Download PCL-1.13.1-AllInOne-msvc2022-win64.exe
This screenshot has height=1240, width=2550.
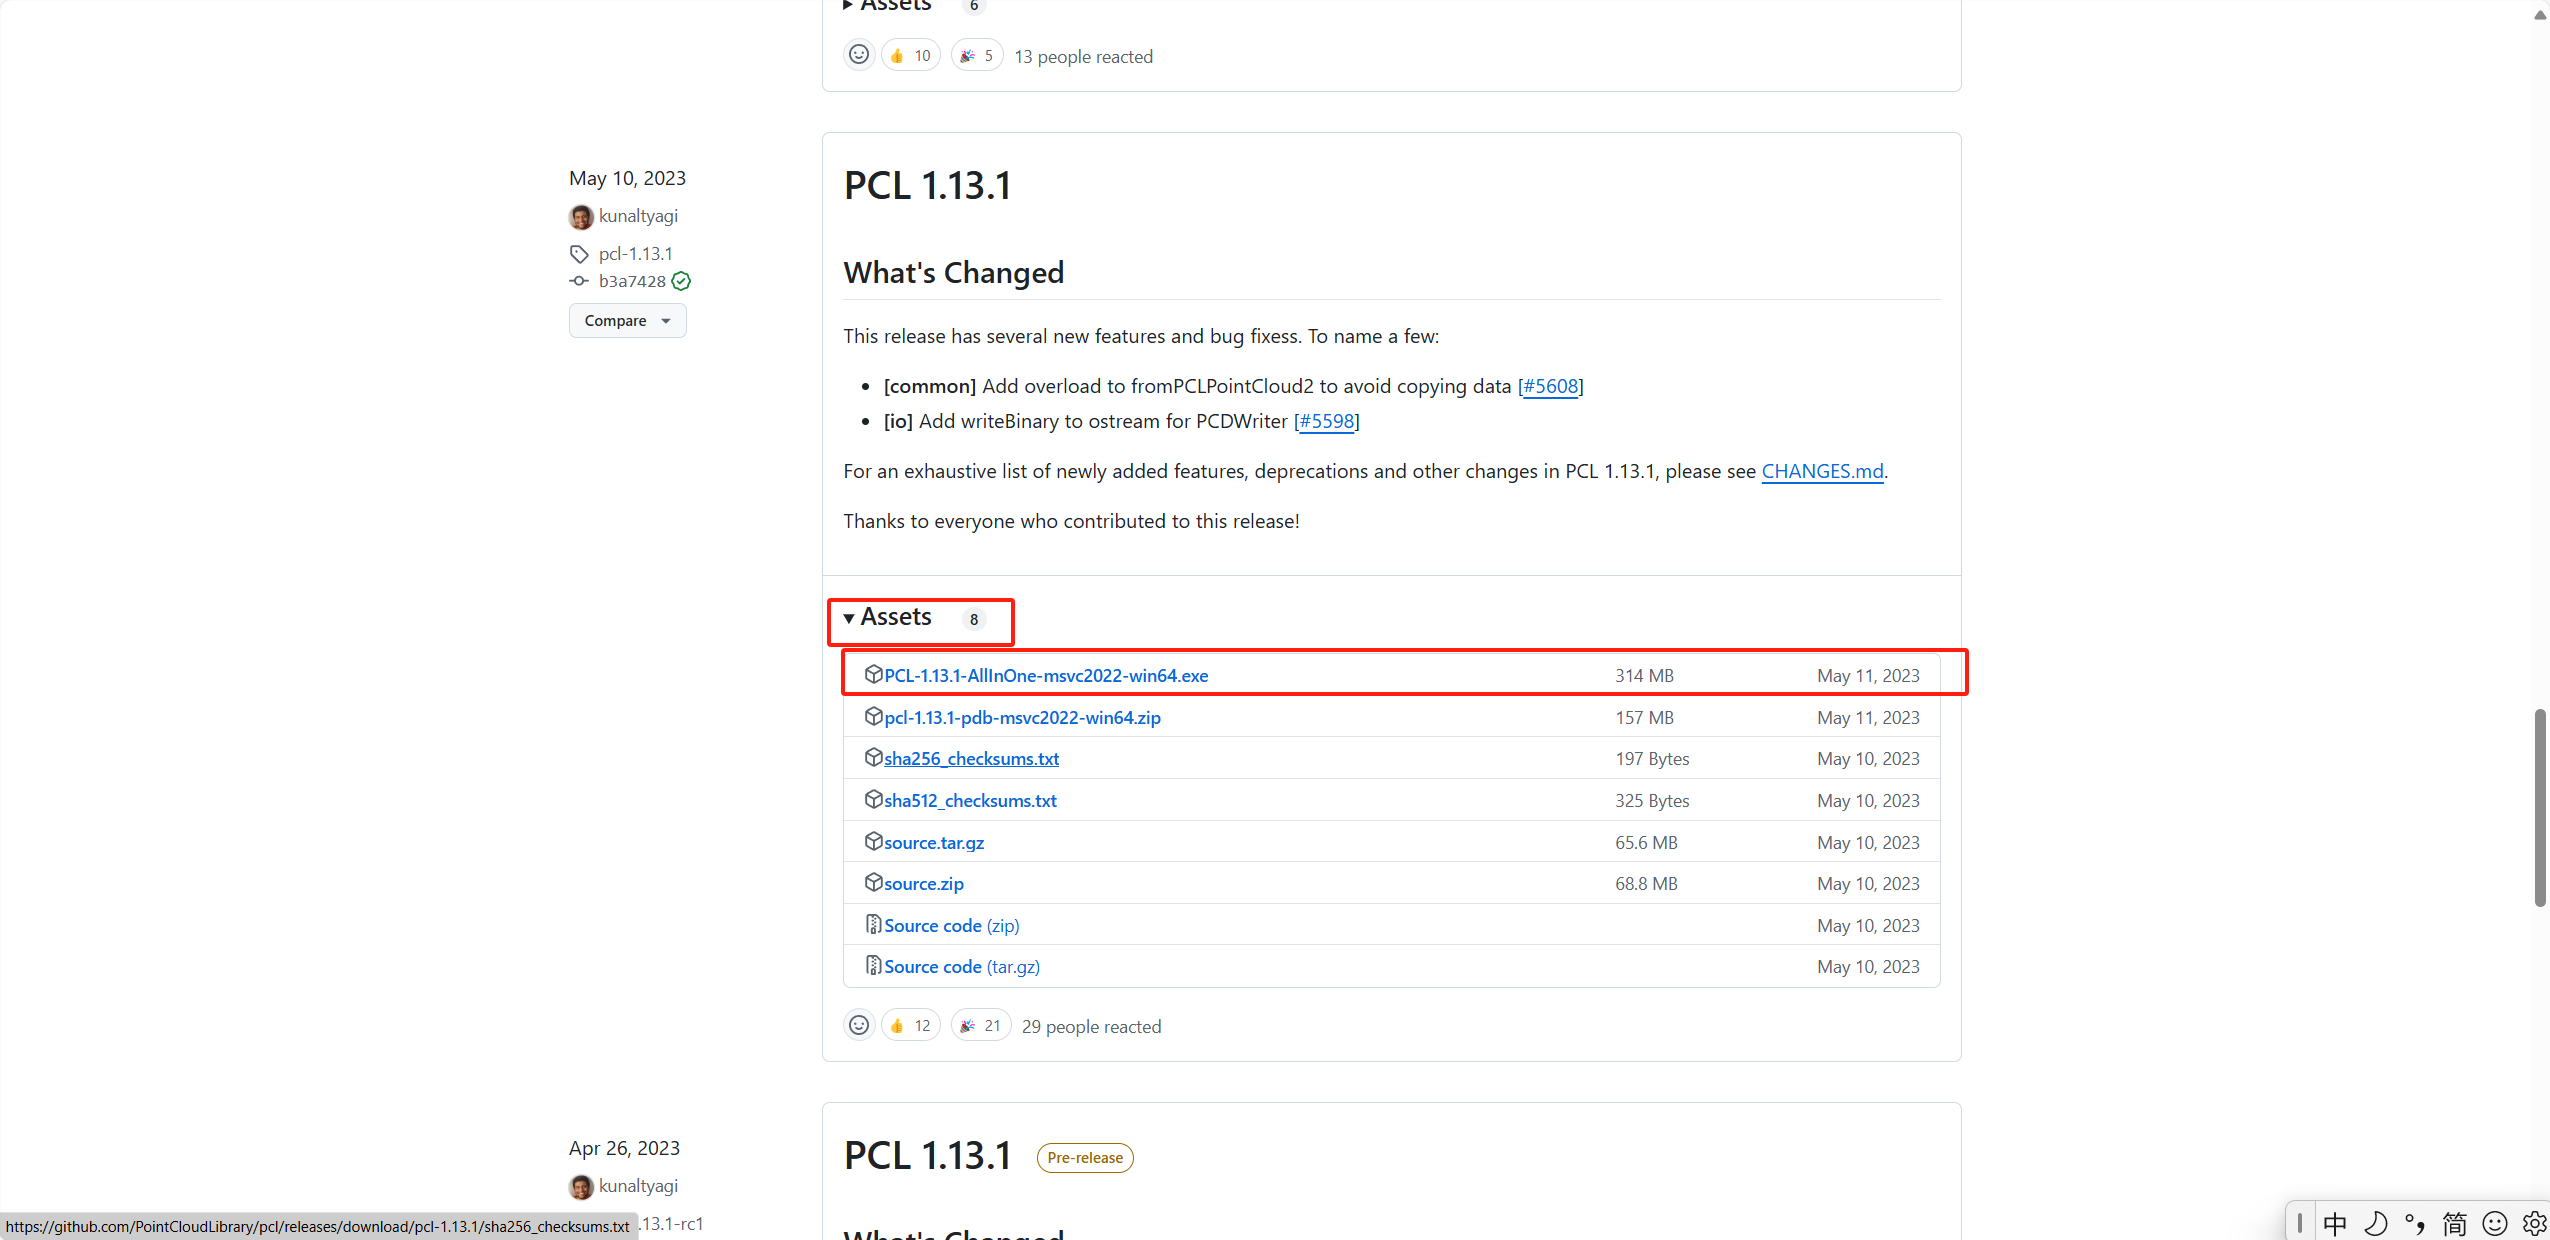pyautogui.click(x=1045, y=676)
